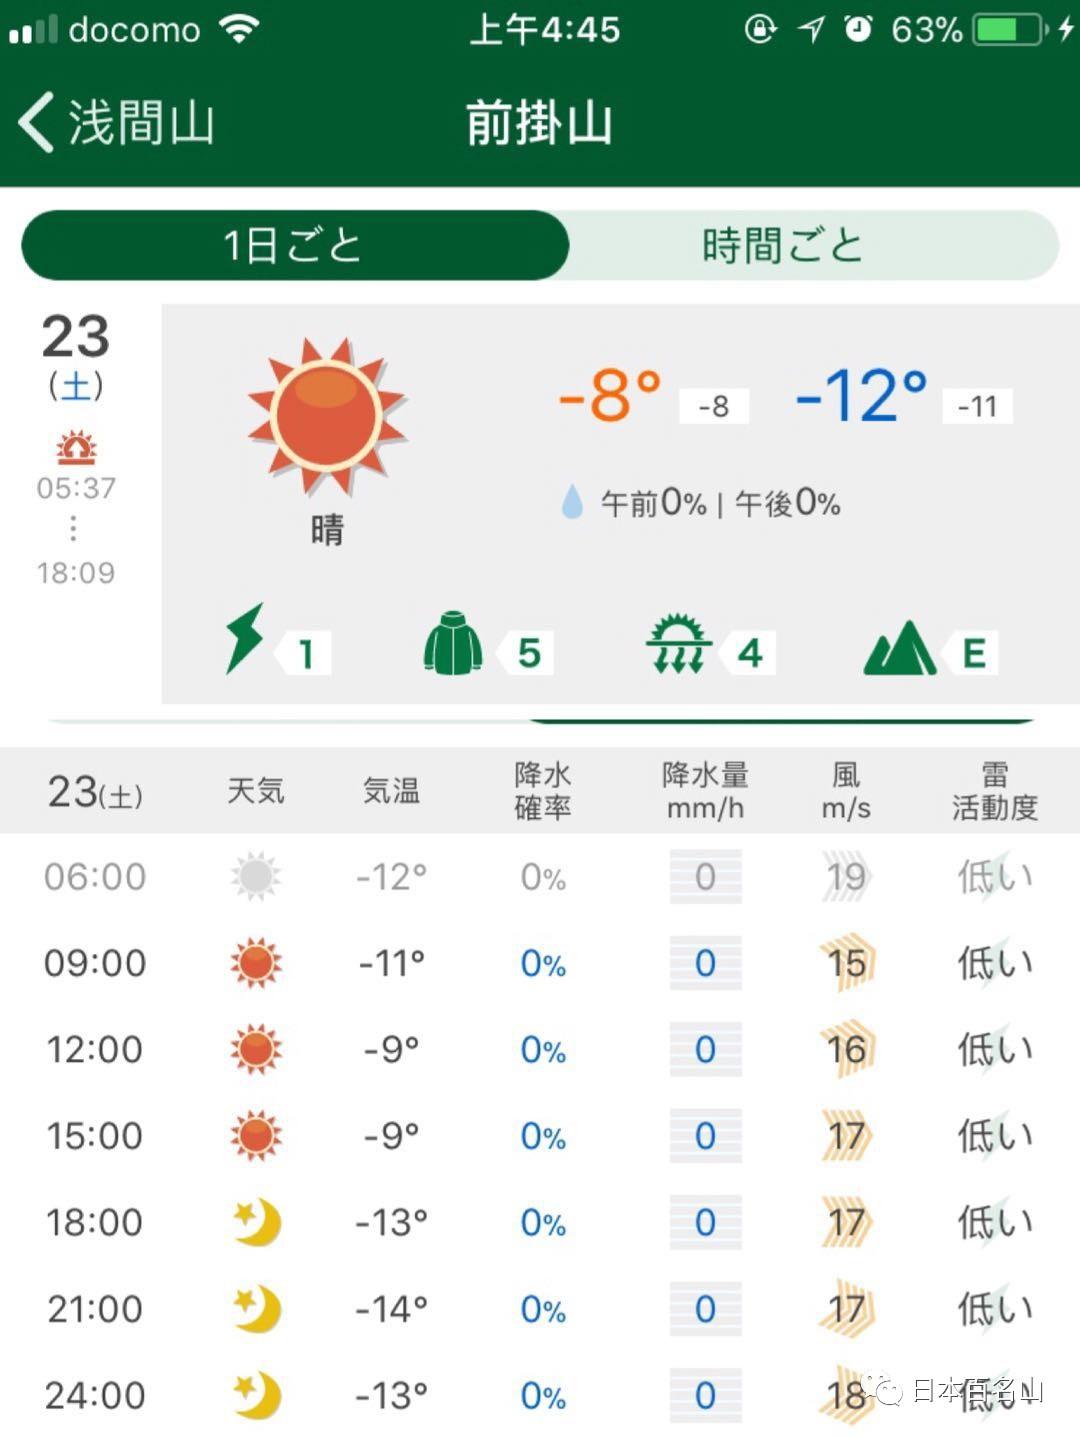This screenshot has height=1438, width=1080.
Task: Tap the large sunny weather icon
Action: pyautogui.click(x=327, y=416)
